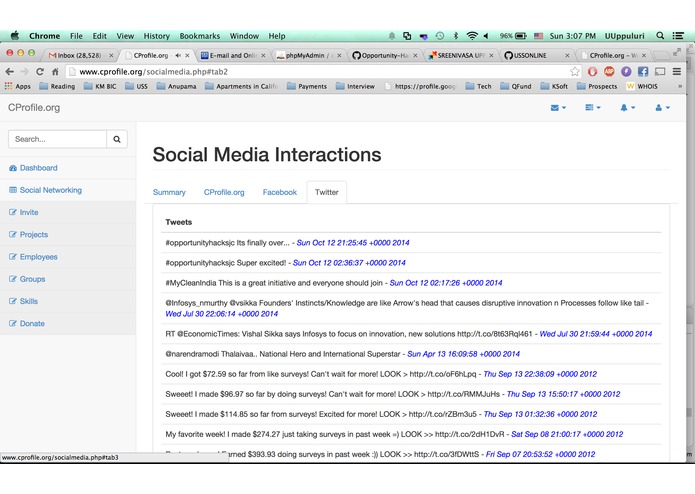Open the Reading bookmarks folder
Screen dimensions: 695x494
coord(57,86)
